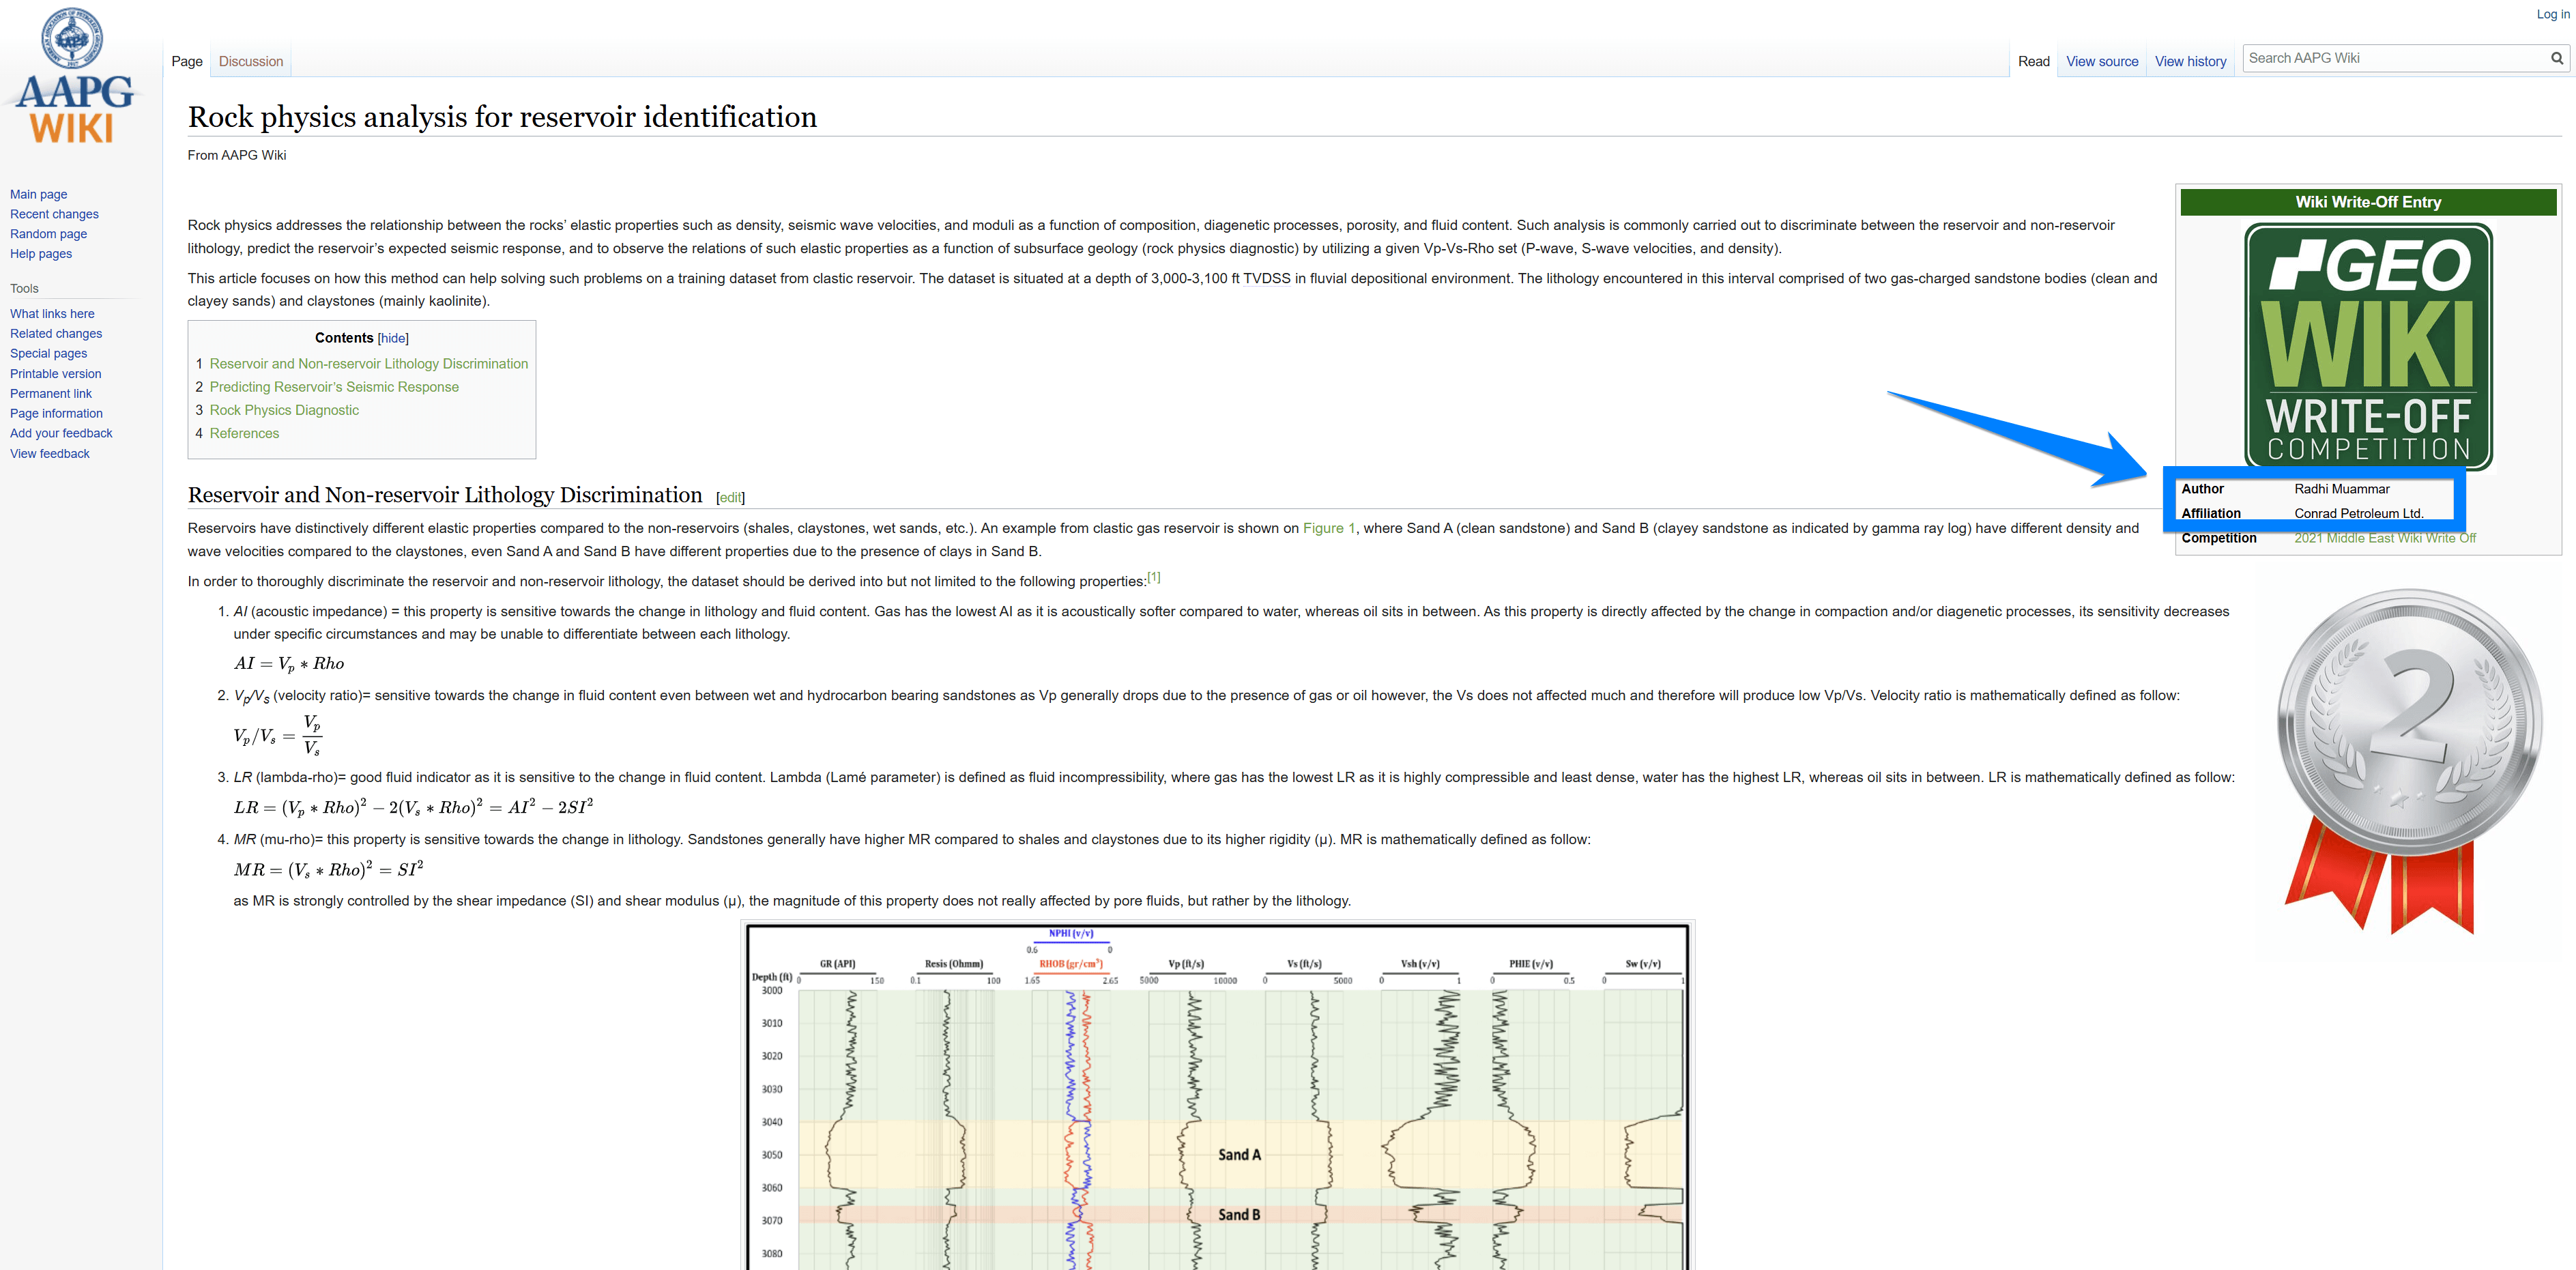Click the 'From AAPG Wiki' subtitle
Image resolution: width=2576 pixels, height=1270 pixels.
point(237,155)
